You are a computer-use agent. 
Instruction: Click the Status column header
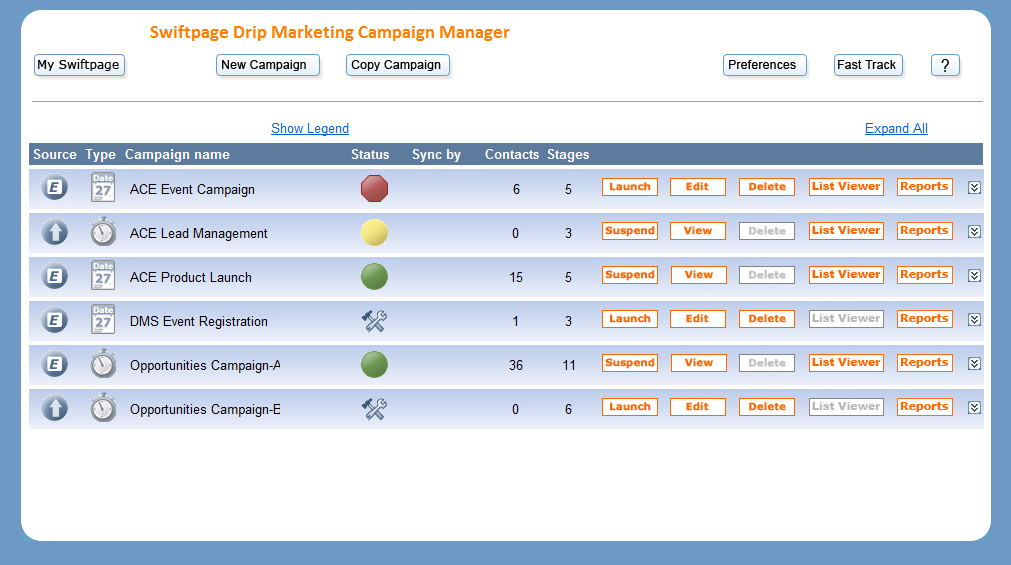tap(370, 155)
